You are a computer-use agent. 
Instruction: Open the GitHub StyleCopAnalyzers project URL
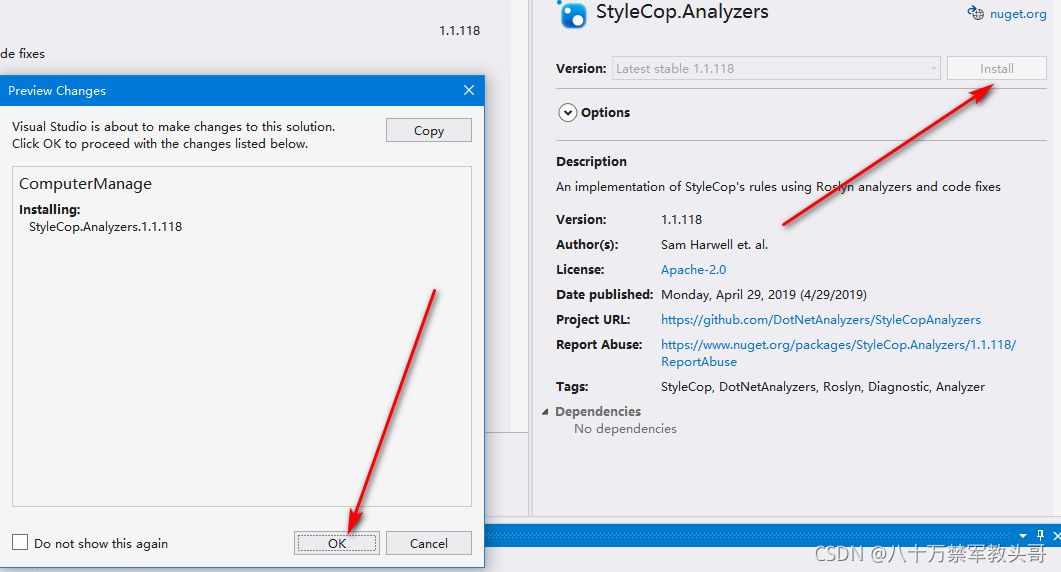tap(821, 320)
